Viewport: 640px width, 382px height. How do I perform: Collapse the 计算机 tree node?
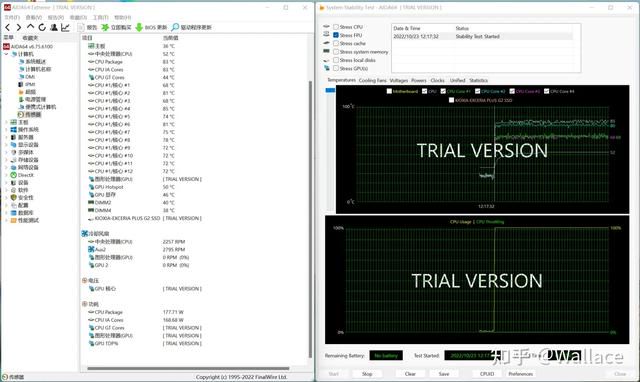[x=6, y=54]
